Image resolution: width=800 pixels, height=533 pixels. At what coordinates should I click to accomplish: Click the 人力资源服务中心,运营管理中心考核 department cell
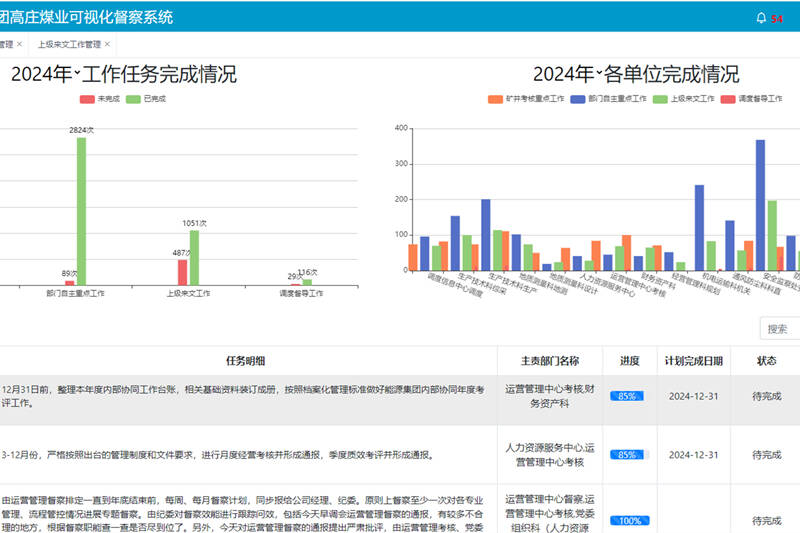tap(550, 455)
